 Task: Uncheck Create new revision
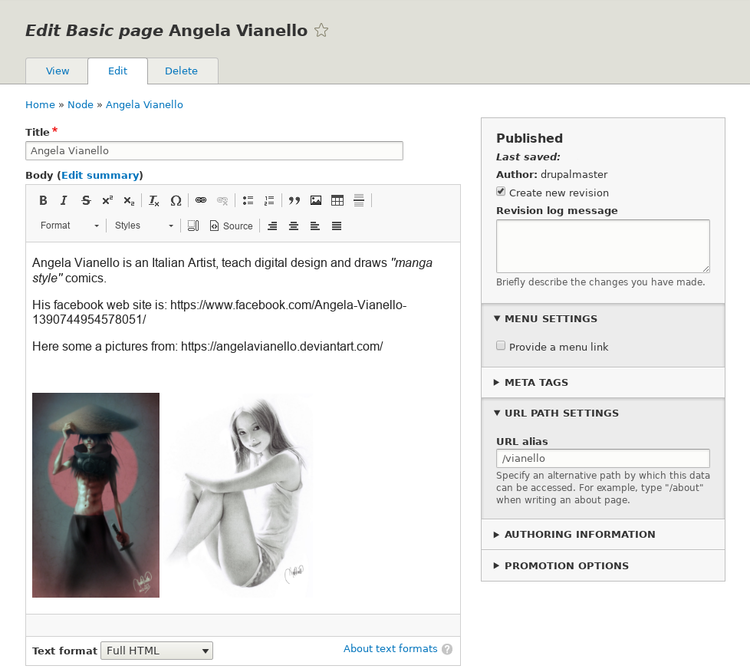coord(501,191)
